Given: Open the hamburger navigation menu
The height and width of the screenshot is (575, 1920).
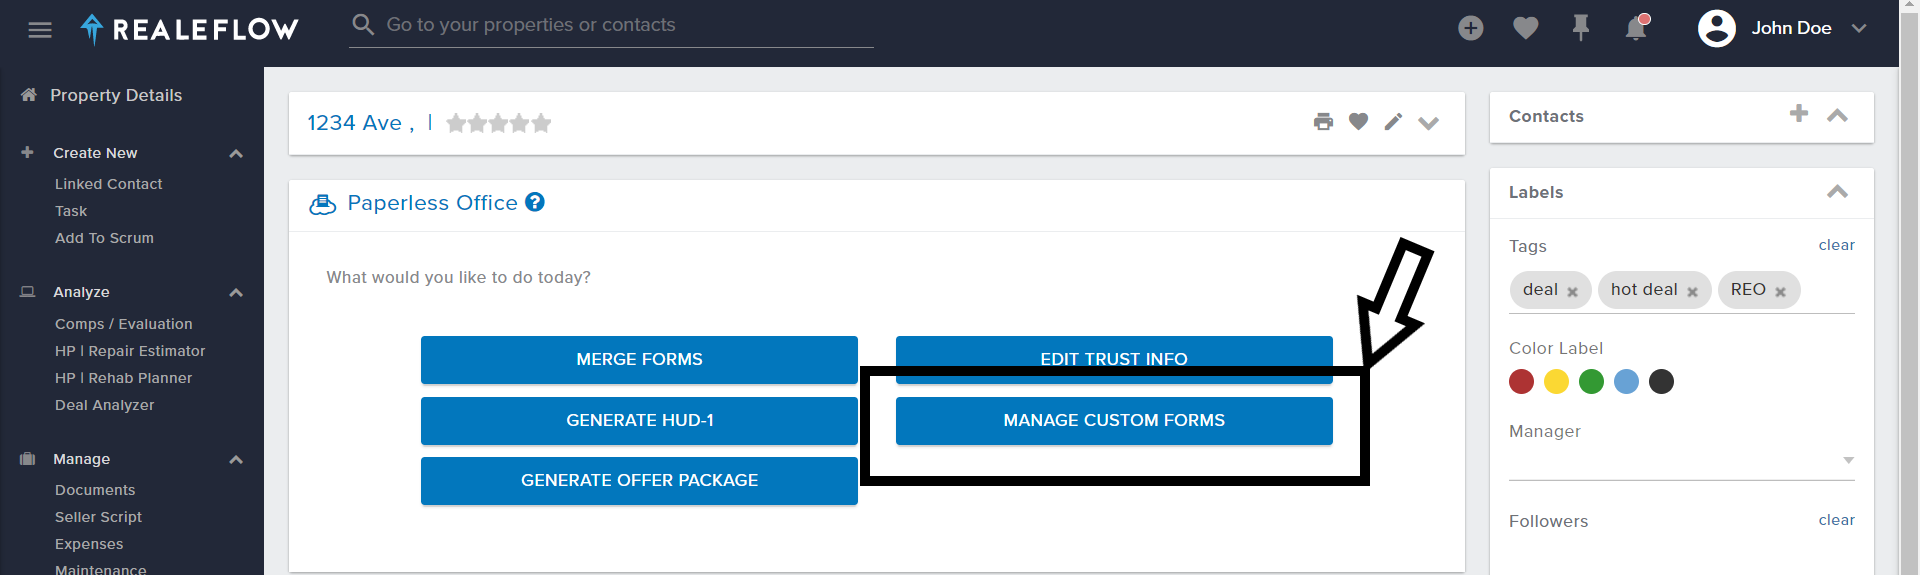Looking at the screenshot, I should point(40,30).
